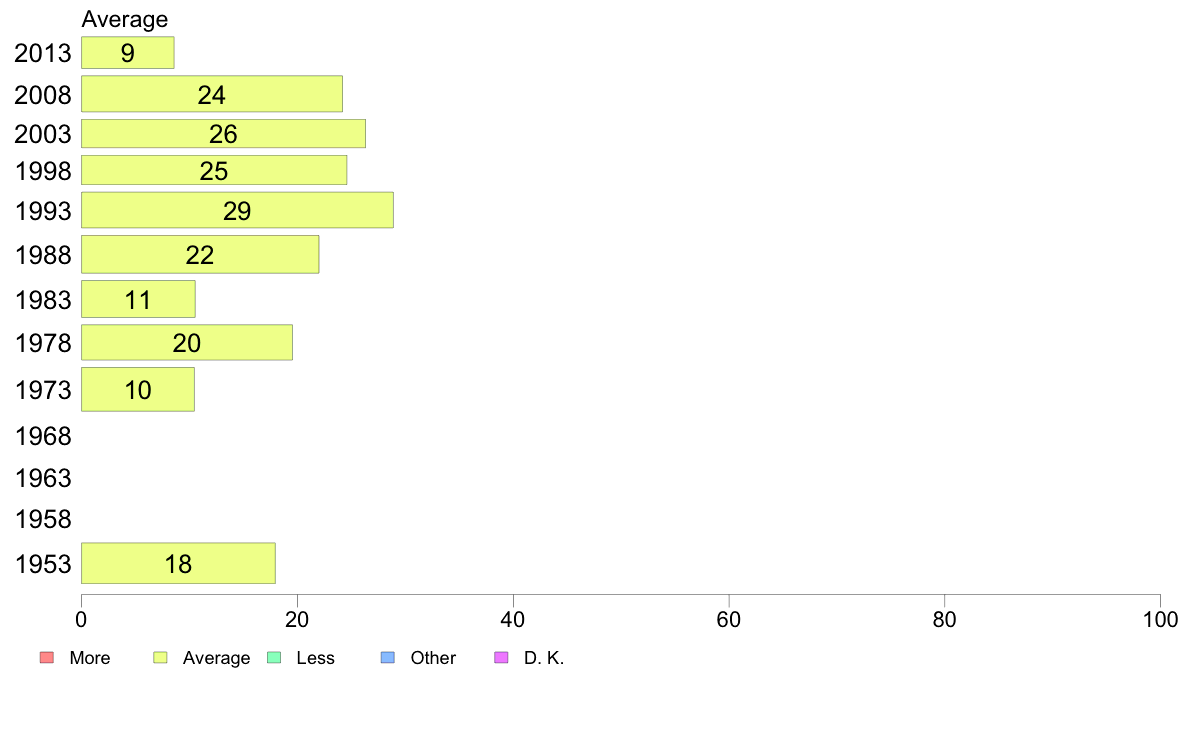1188x736 pixels.
Task: Click the magenta D. K. legend swatch
Action: [x=501, y=657]
